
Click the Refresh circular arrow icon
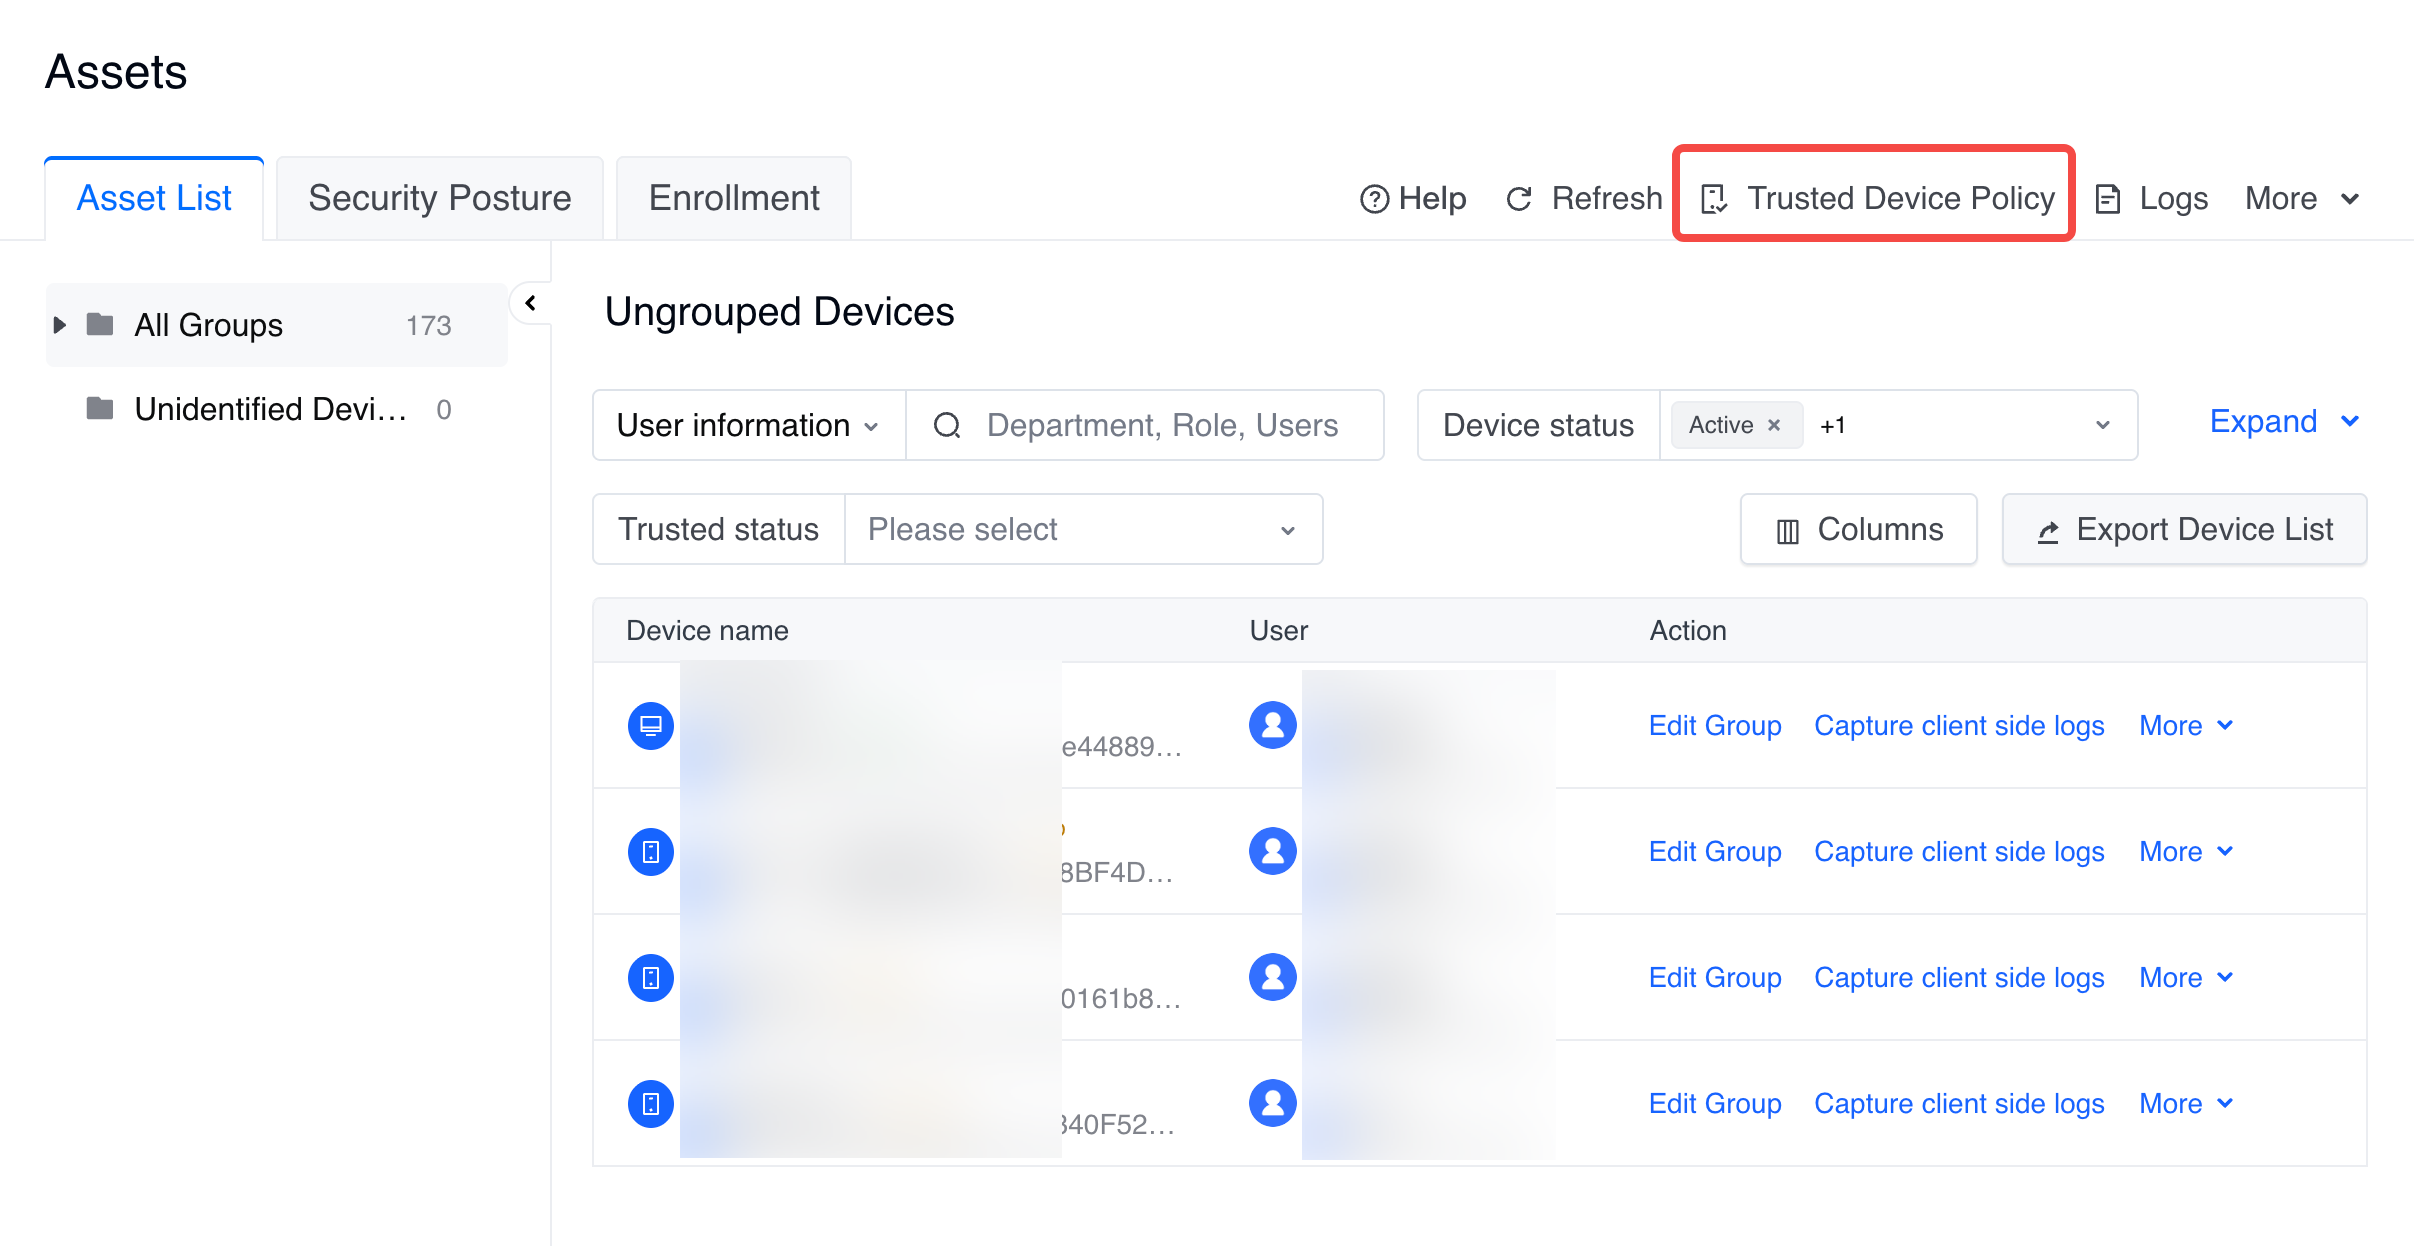click(1519, 199)
